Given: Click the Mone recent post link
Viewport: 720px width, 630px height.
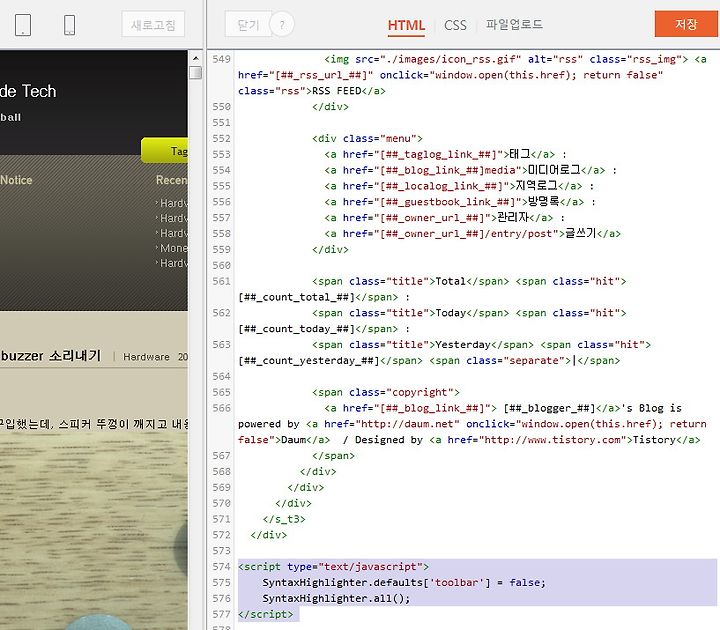Looking at the screenshot, I should point(173,248).
